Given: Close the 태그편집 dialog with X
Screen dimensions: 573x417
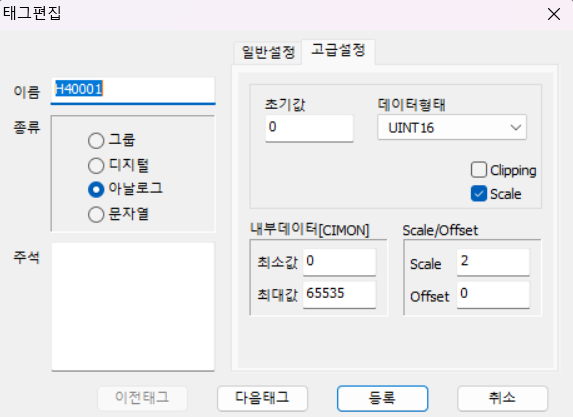Looking at the screenshot, I should (x=554, y=15).
